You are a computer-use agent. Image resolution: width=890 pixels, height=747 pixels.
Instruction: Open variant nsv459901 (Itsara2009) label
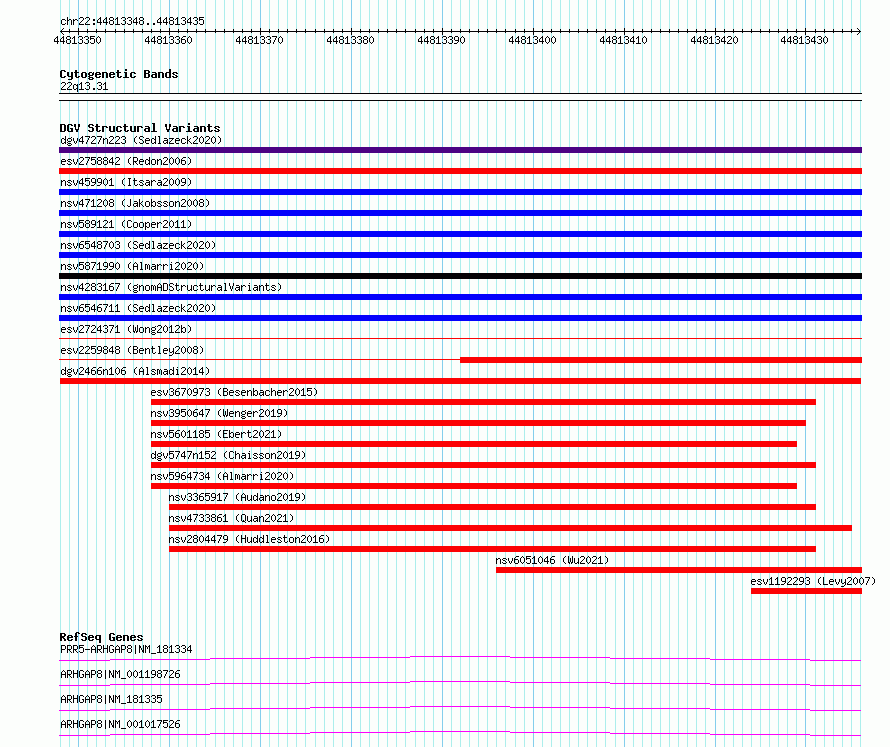[x=126, y=182]
